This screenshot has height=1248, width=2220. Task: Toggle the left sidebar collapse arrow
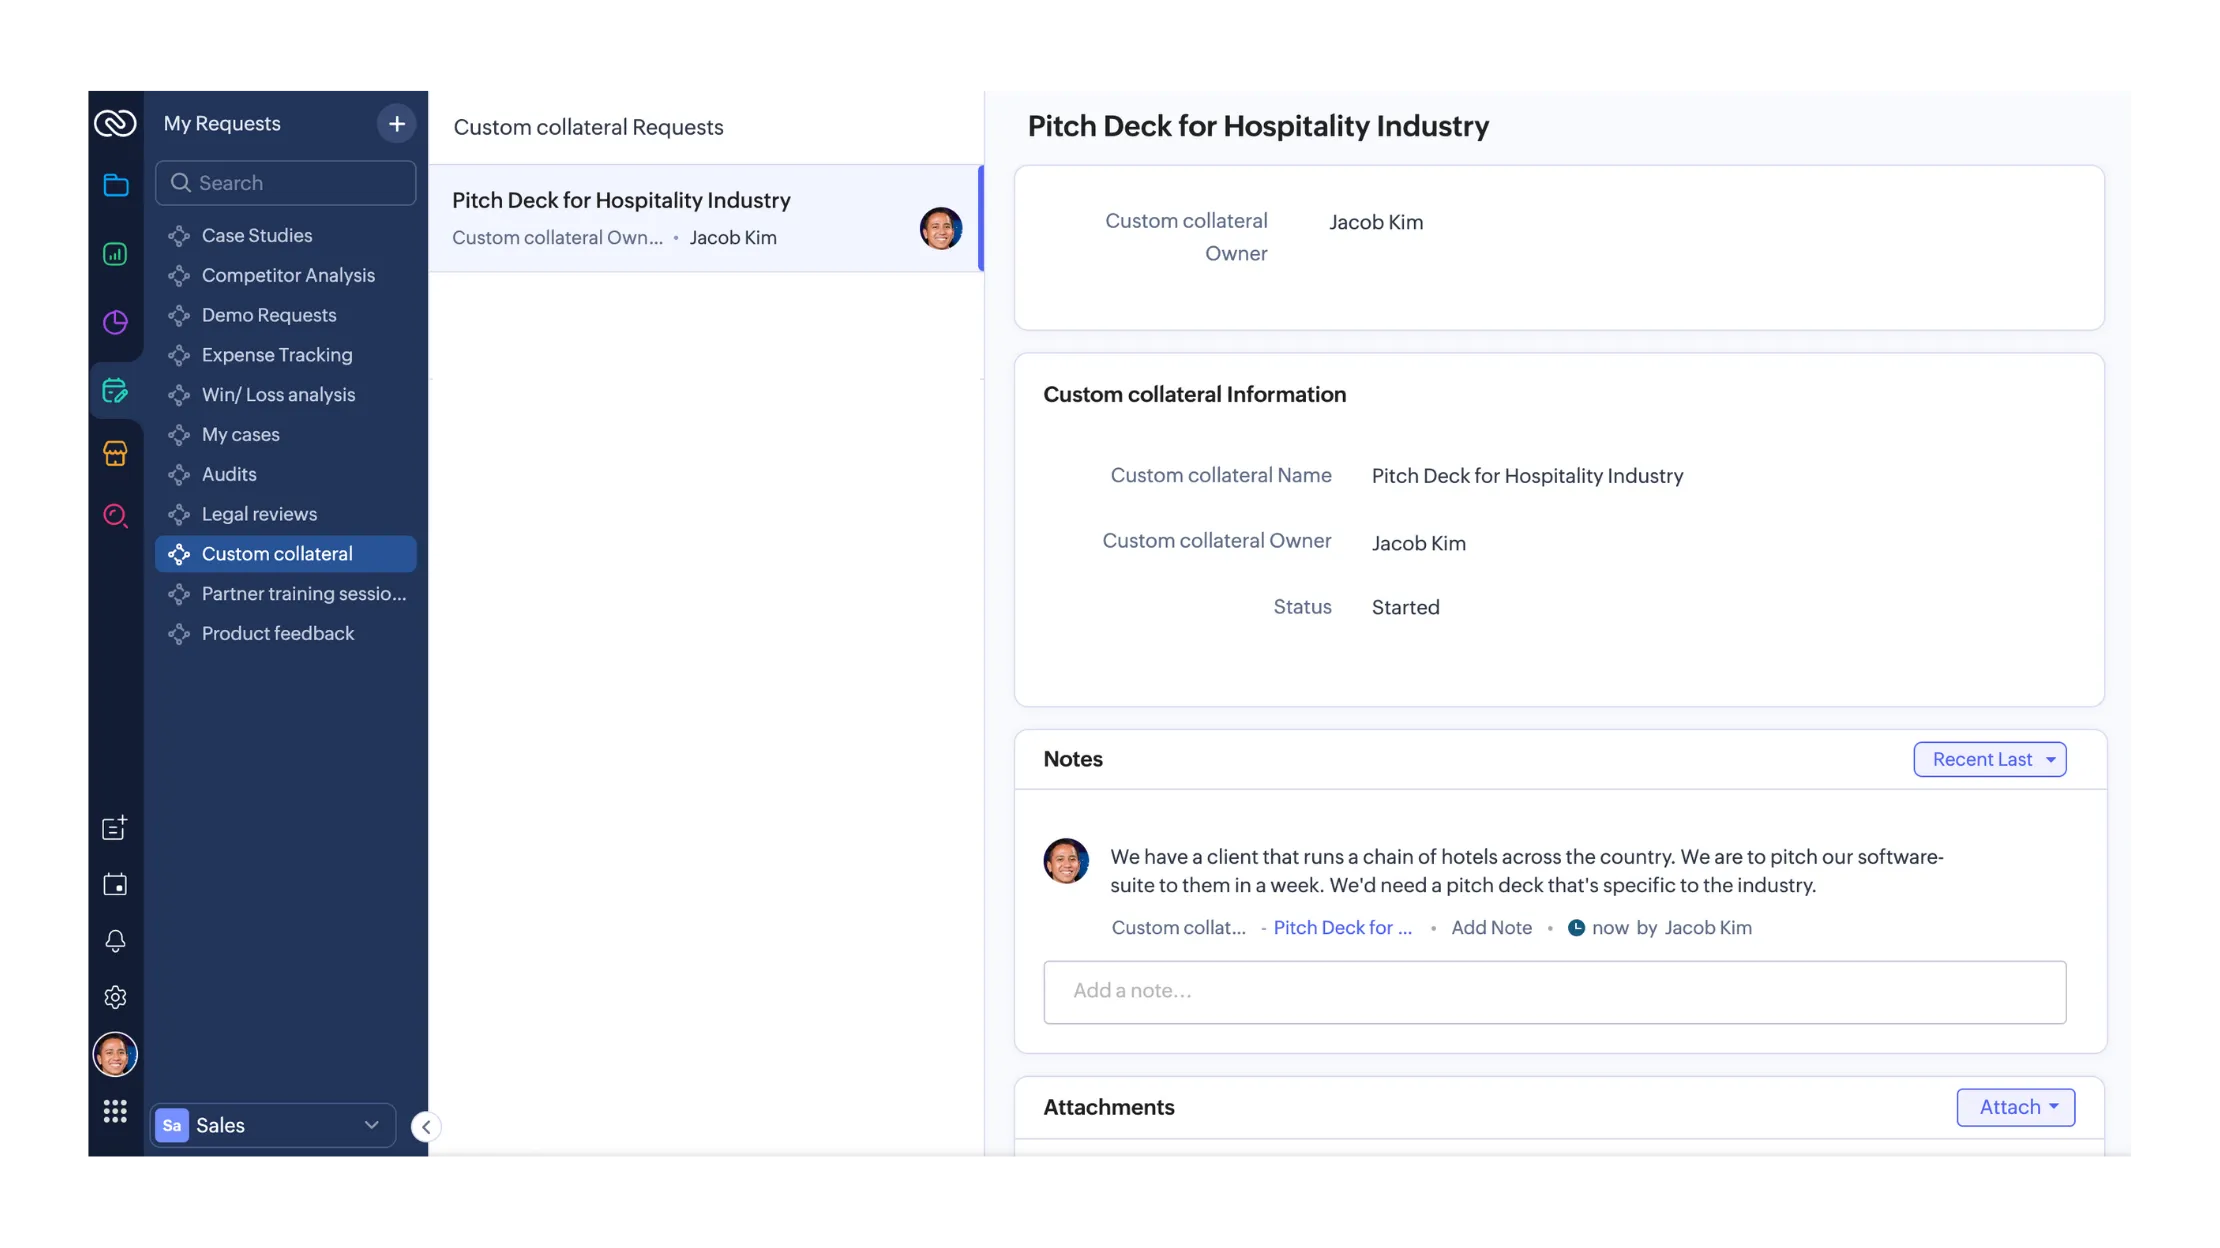(x=427, y=1126)
